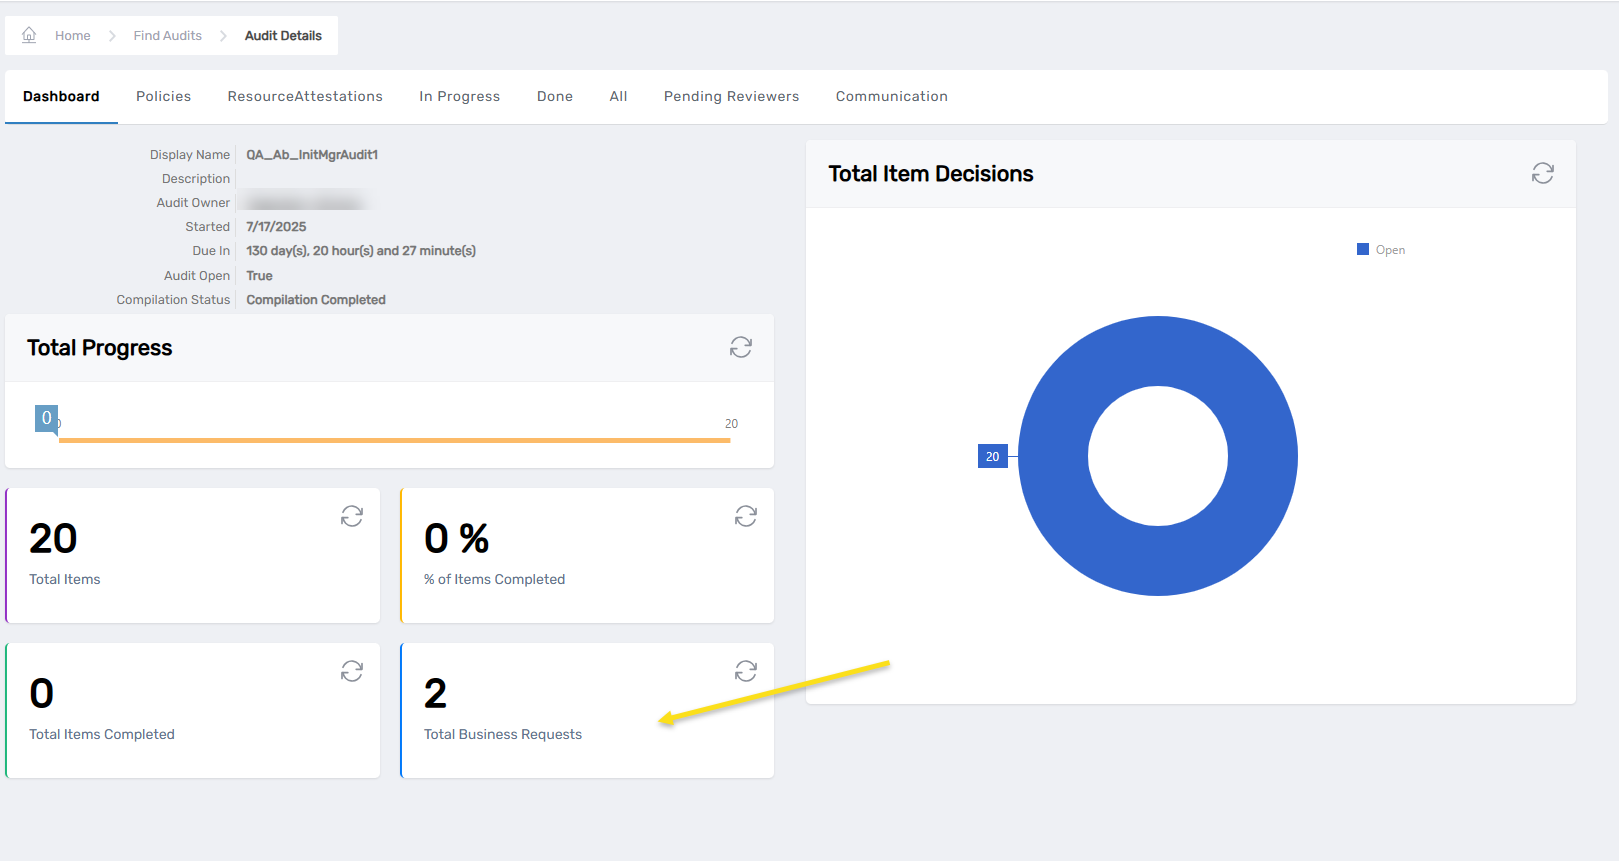The image size is (1619, 861).
Task: Refresh the Total Progress panel
Action: [740, 347]
